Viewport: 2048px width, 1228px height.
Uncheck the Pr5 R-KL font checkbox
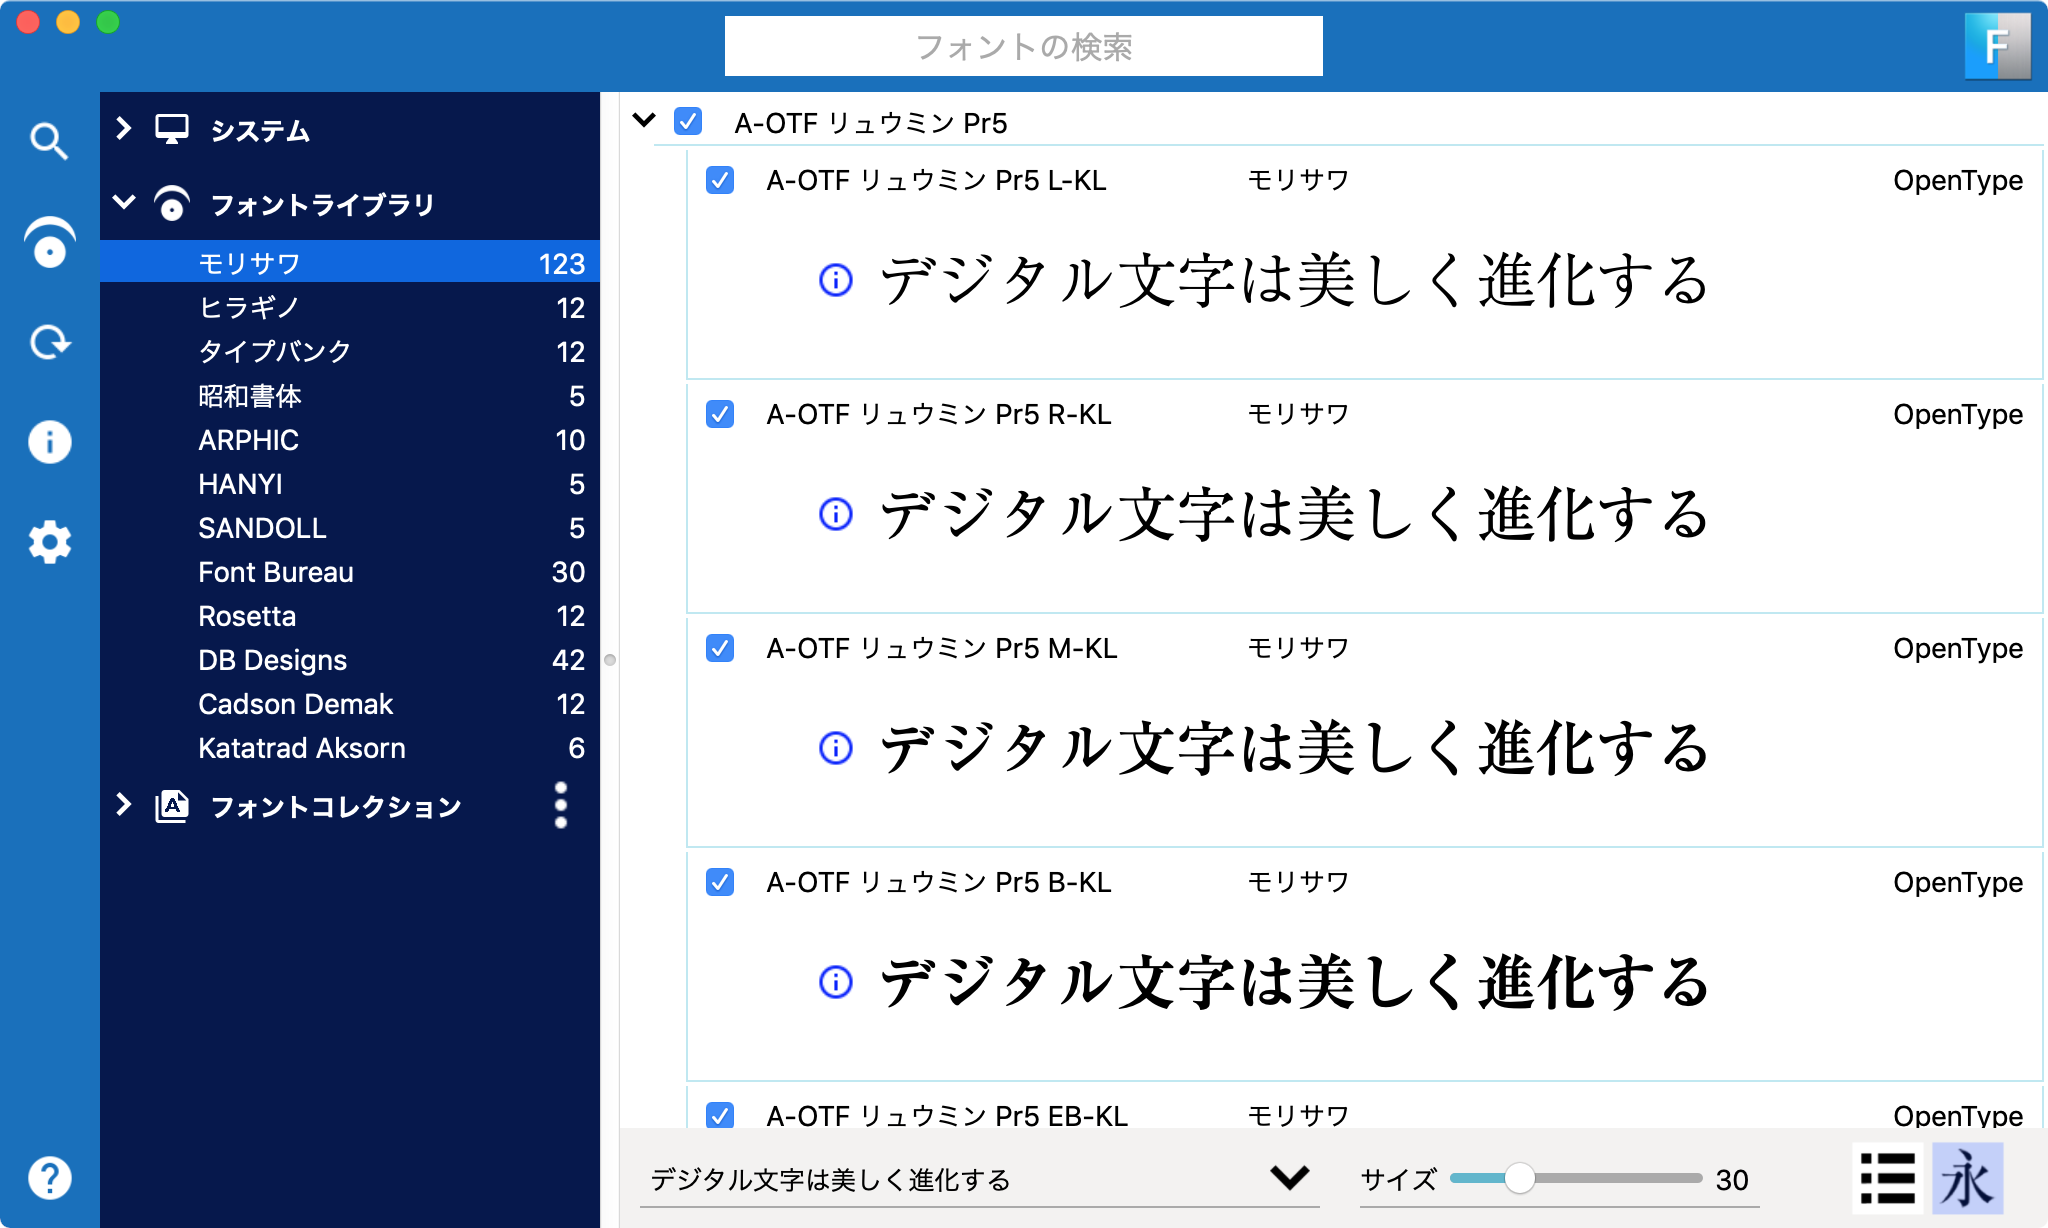tap(720, 414)
